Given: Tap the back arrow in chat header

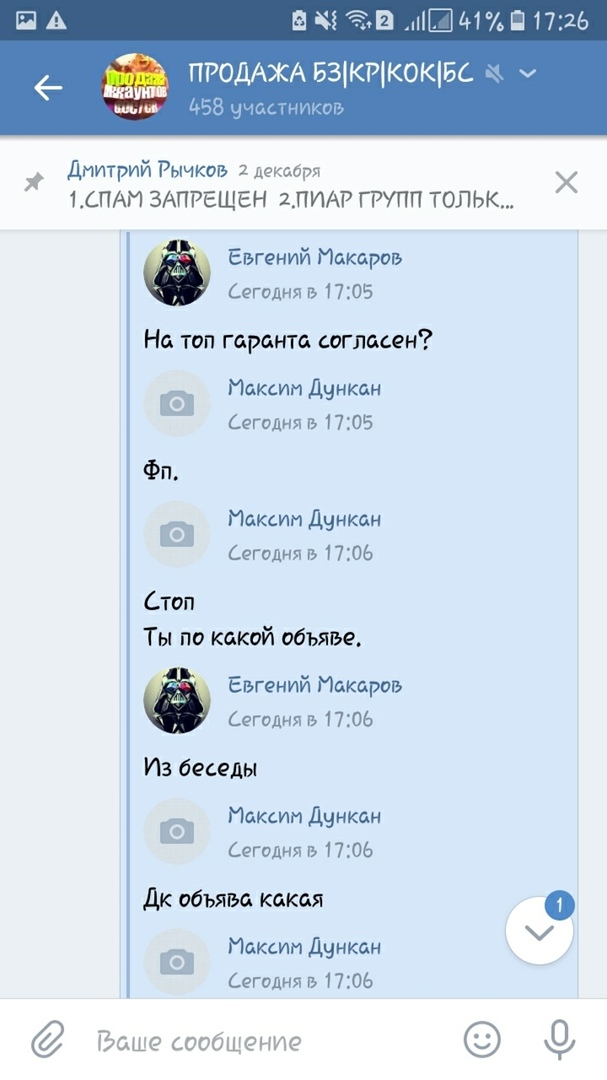Looking at the screenshot, I should [x=48, y=87].
